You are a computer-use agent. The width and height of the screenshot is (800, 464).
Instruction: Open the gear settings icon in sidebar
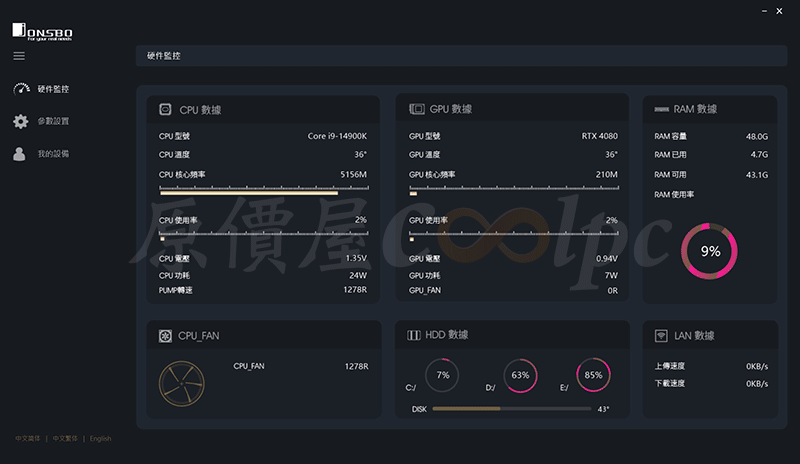tap(21, 121)
